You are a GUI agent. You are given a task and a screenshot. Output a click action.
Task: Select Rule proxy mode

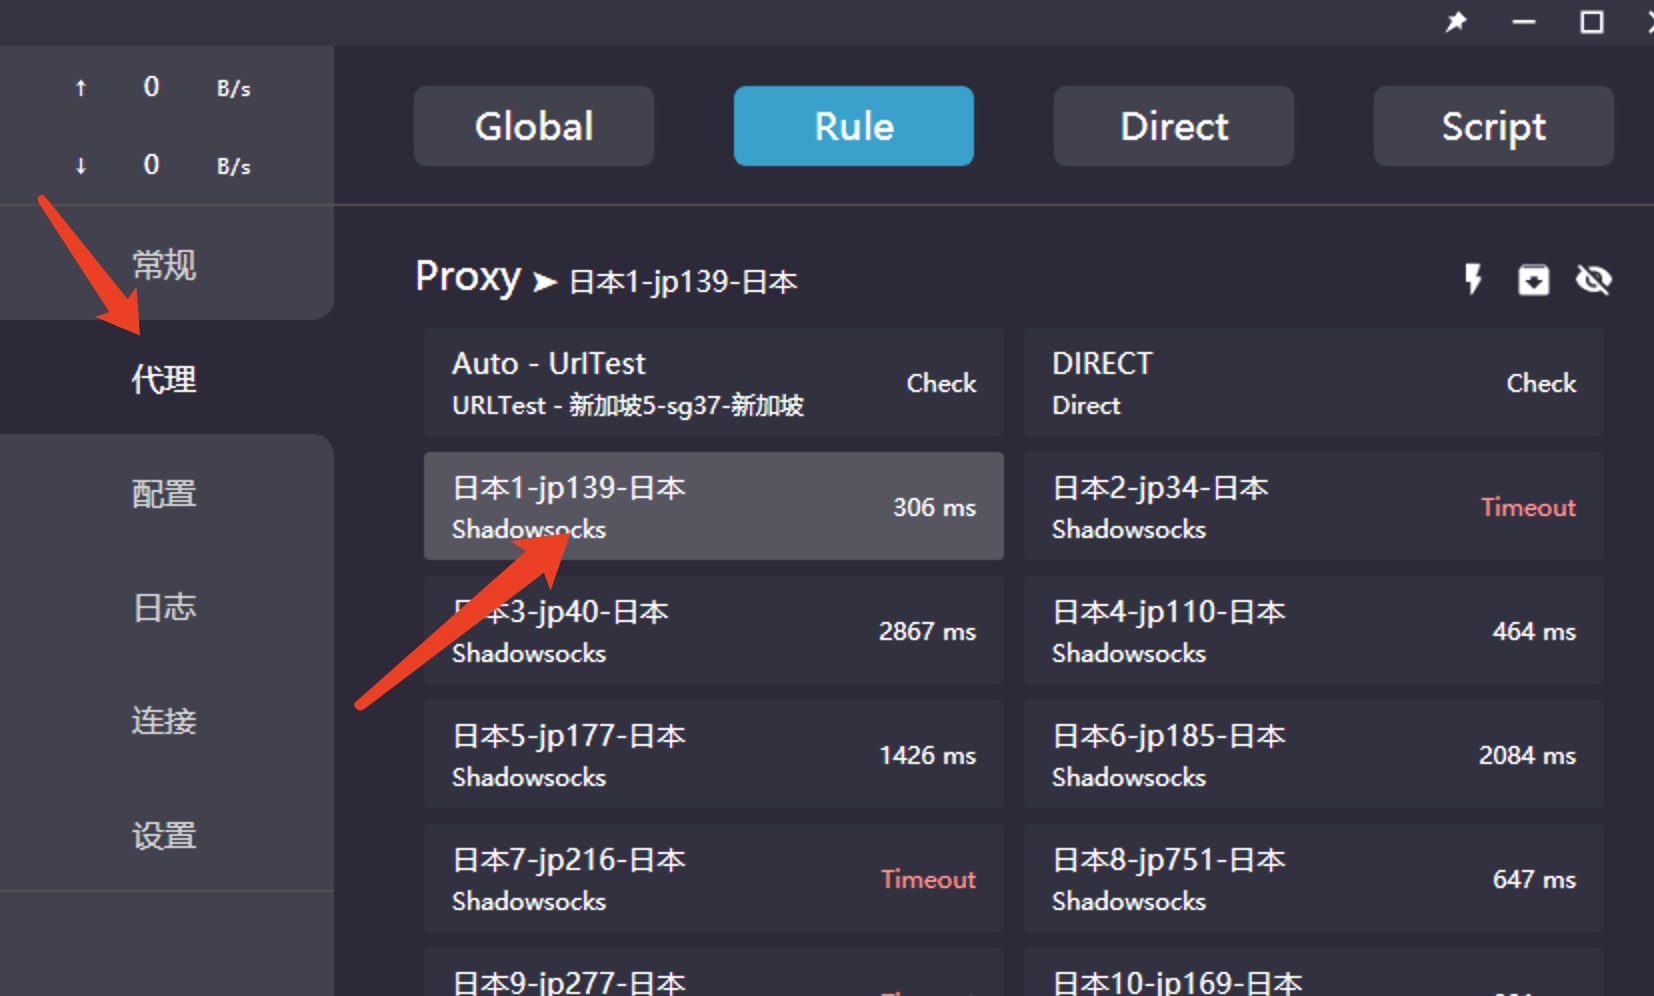(853, 126)
